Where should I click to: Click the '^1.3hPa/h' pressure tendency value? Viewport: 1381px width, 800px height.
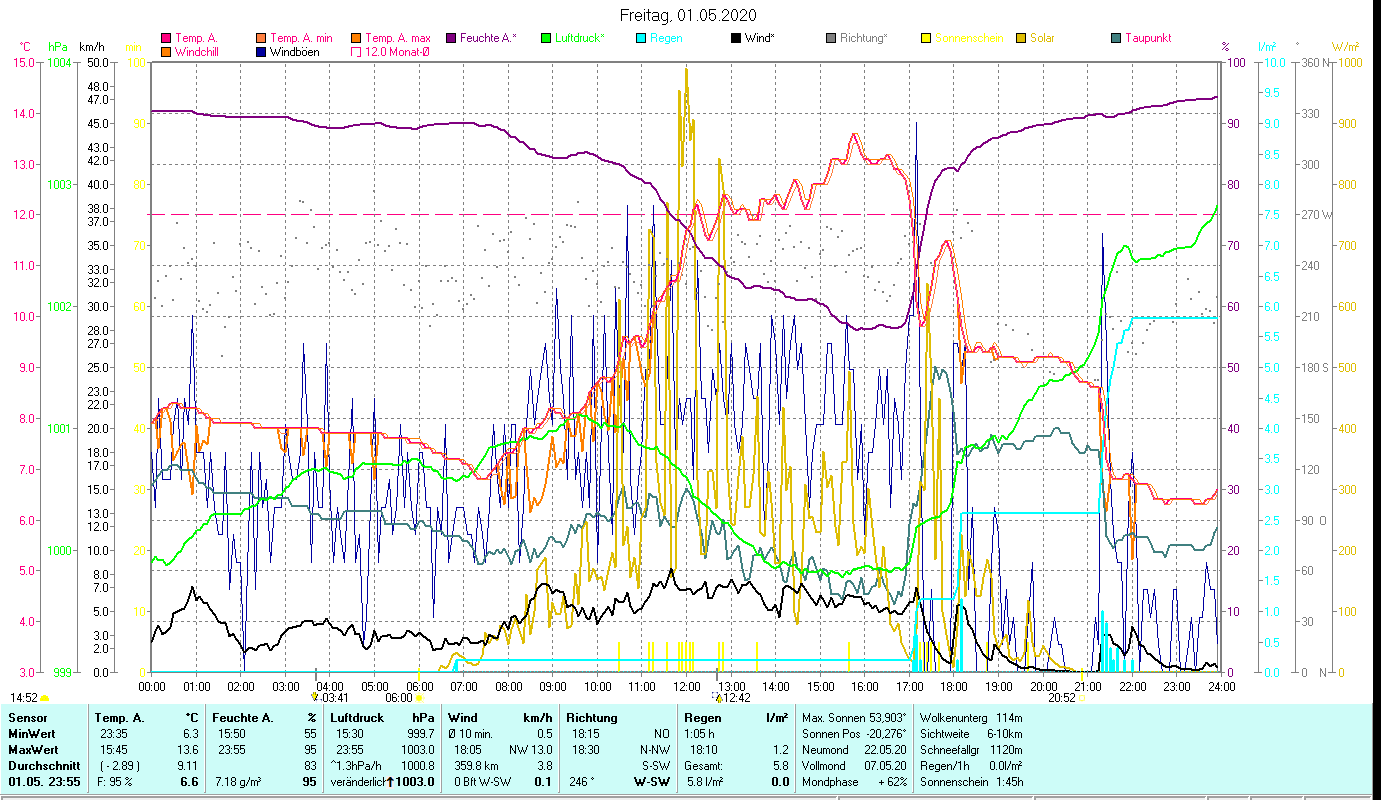click(358, 765)
